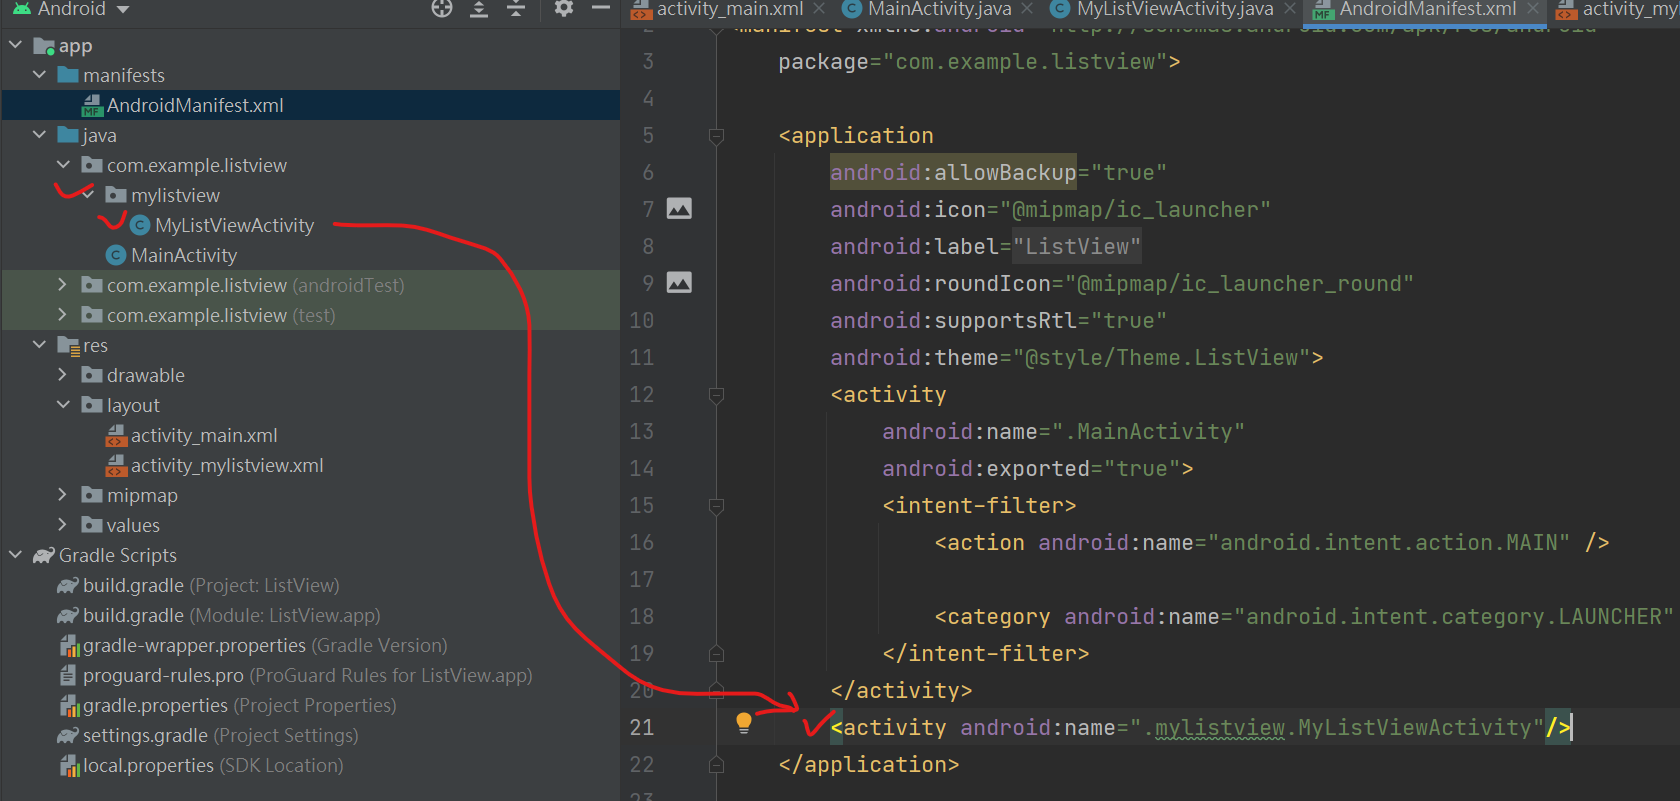The image size is (1680, 801).
Task: Click the MainActivity class icon in tree
Action: point(116,255)
